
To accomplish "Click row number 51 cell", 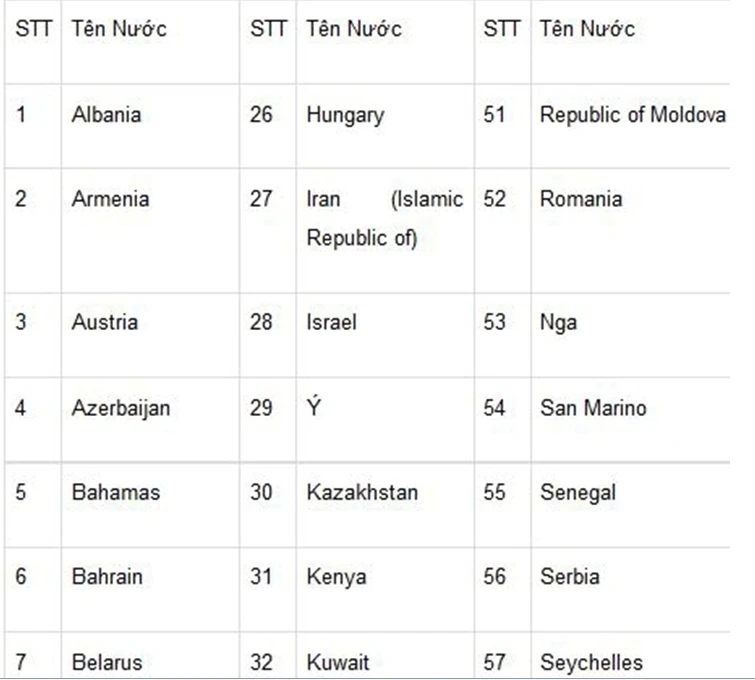I will [494, 114].
